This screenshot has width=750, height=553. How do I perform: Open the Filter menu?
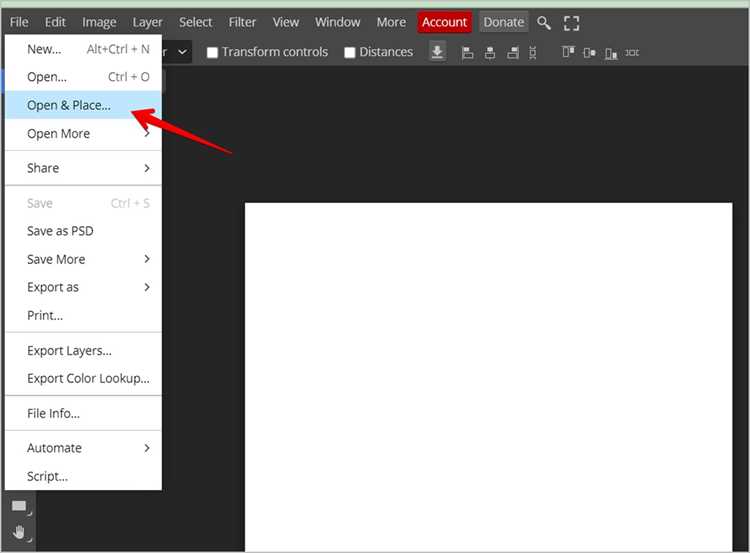click(242, 22)
